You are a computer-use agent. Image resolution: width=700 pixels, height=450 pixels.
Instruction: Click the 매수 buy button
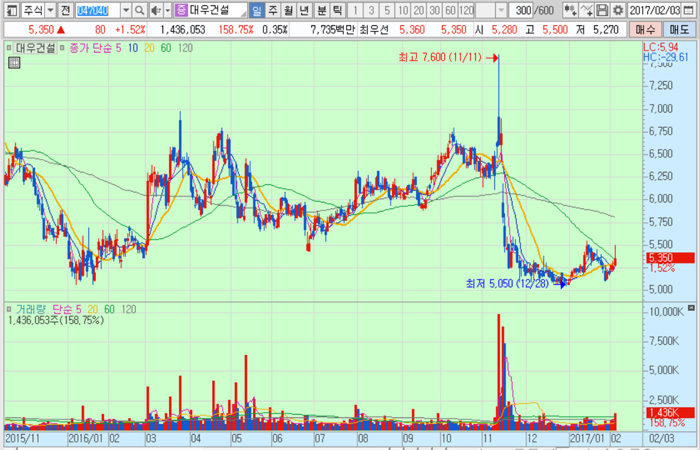647,29
